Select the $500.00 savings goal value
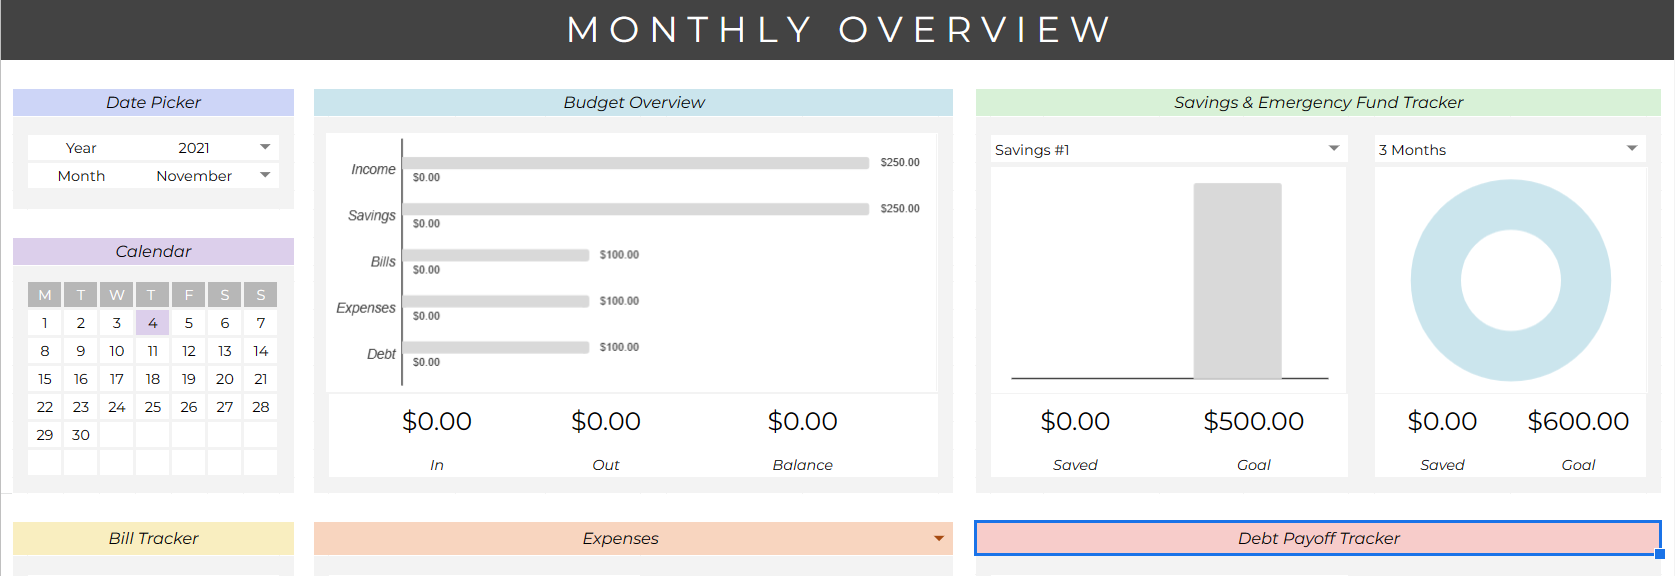 coord(1253,421)
